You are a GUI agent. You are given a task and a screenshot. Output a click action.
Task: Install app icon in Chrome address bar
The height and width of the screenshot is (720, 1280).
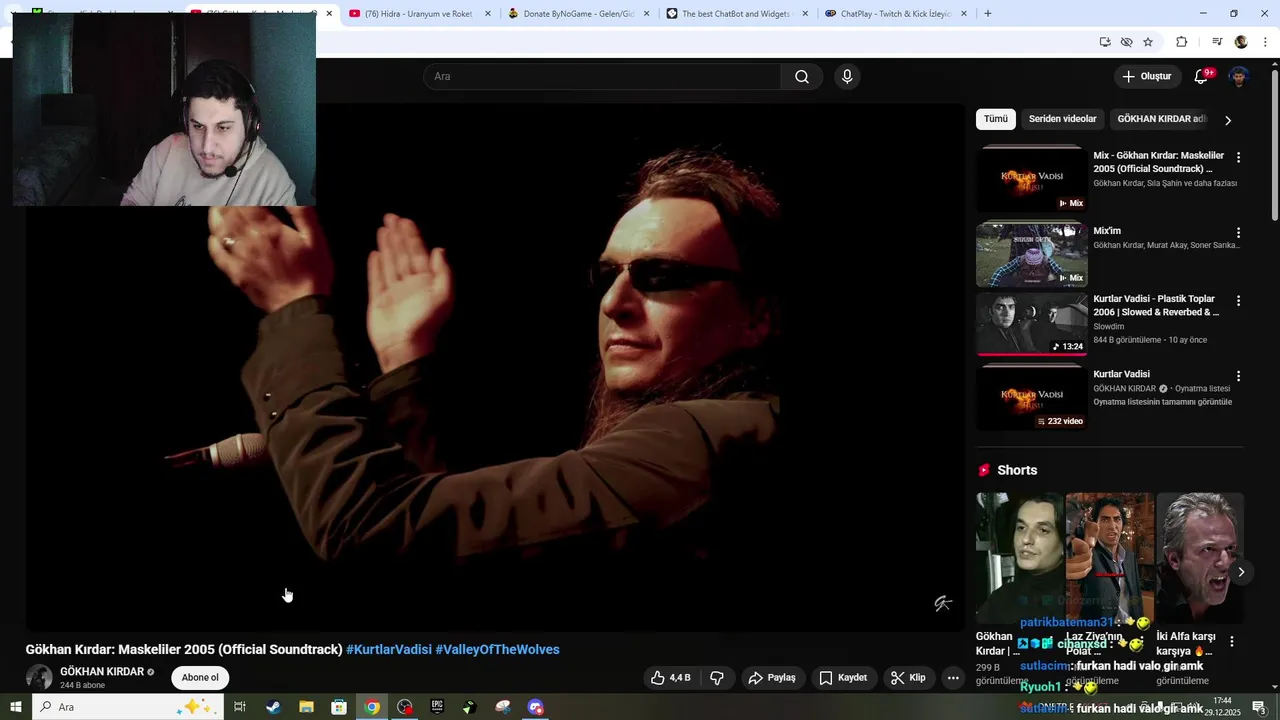(x=1105, y=42)
